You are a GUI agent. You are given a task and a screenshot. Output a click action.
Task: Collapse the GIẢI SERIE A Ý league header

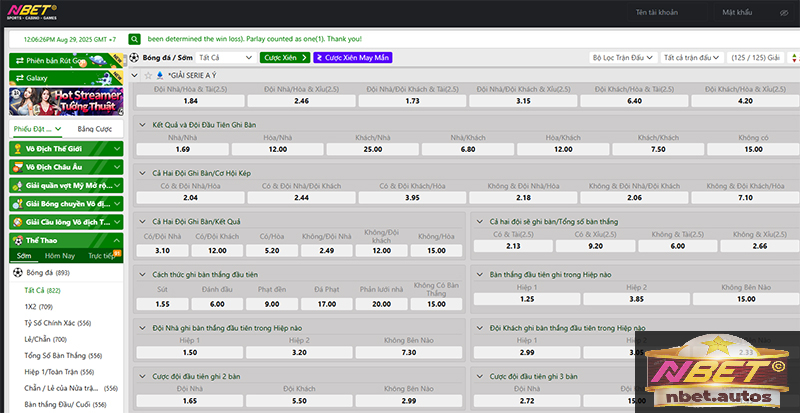[x=136, y=76]
